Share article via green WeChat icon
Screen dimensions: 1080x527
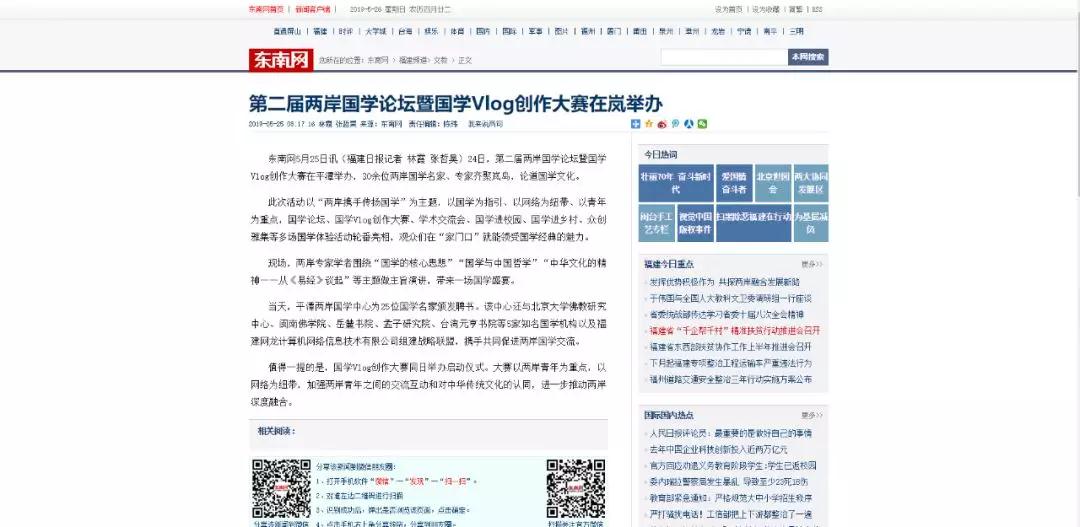coord(702,124)
